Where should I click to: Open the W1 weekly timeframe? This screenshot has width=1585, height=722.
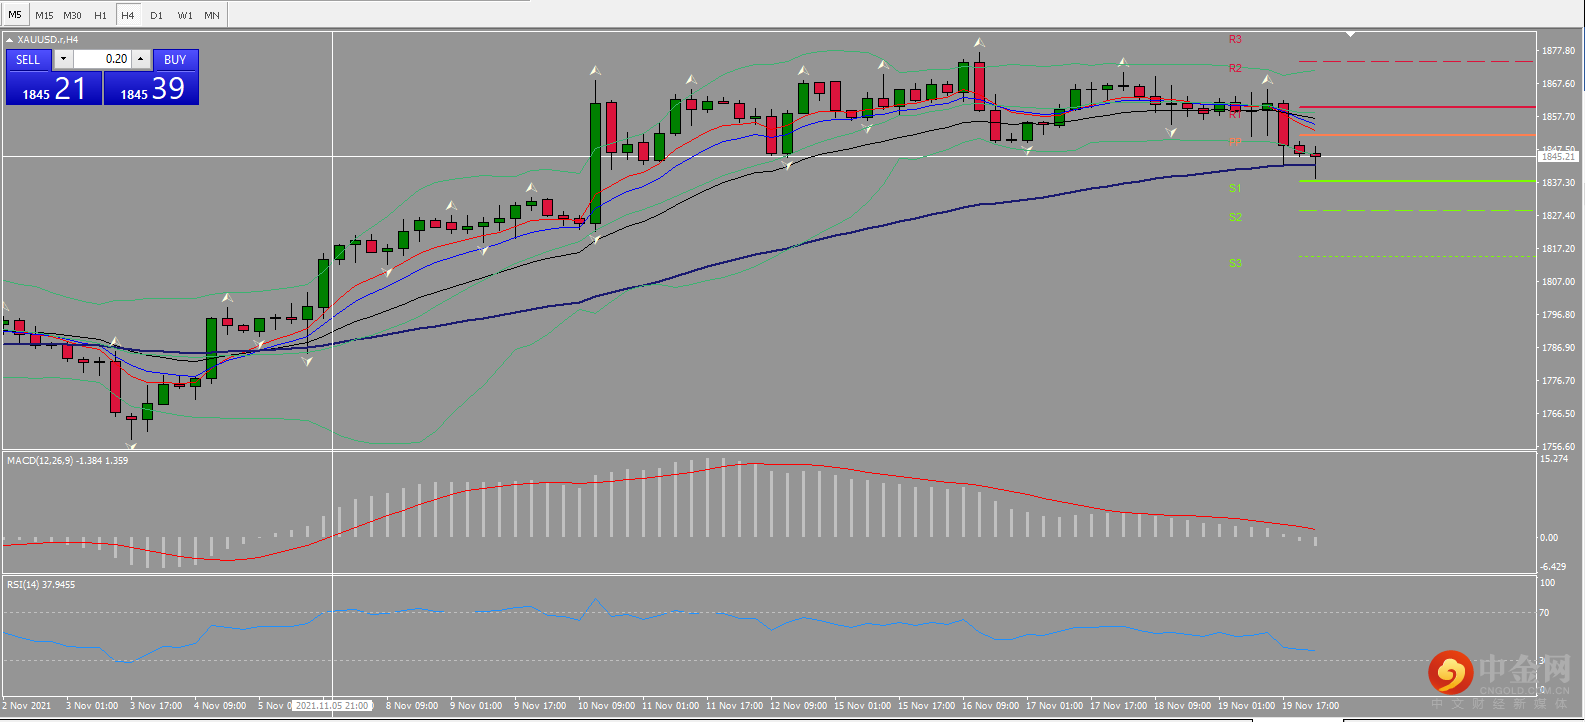click(x=185, y=16)
